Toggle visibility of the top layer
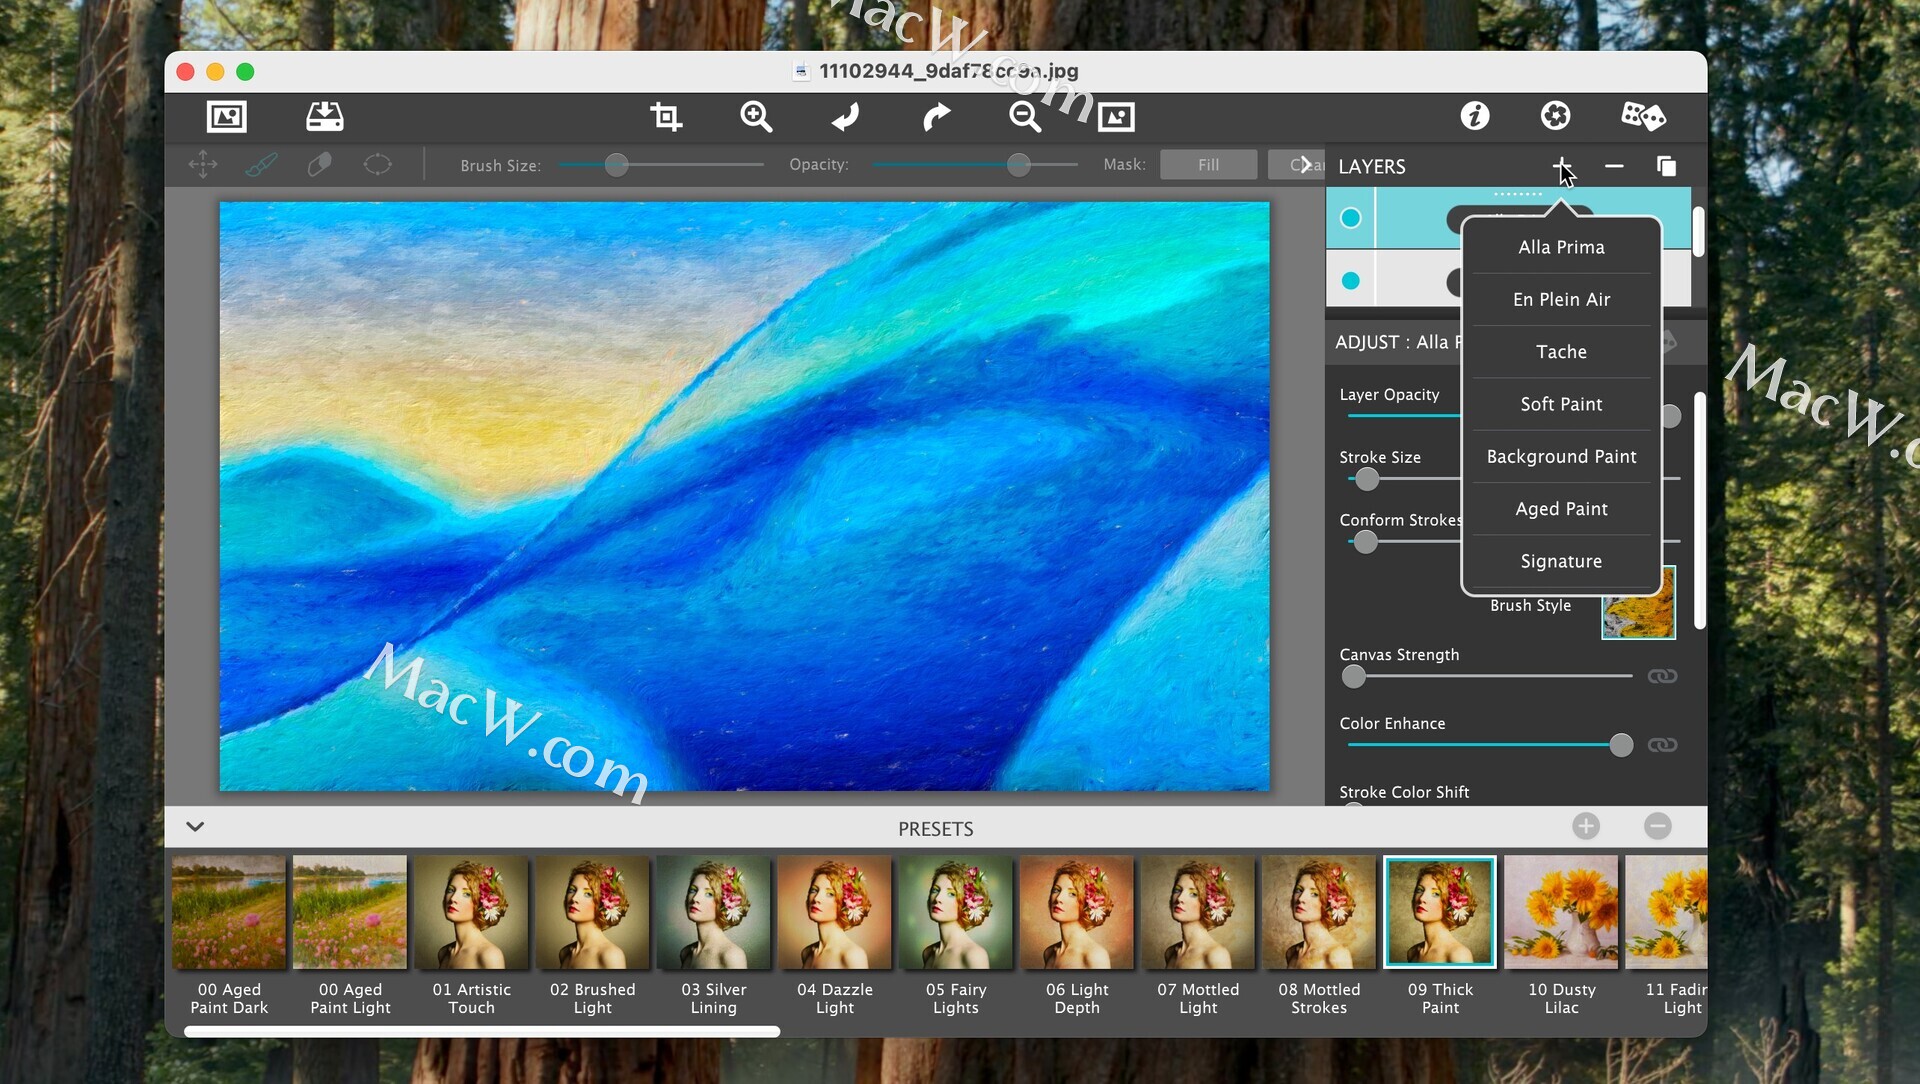 (x=1351, y=218)
